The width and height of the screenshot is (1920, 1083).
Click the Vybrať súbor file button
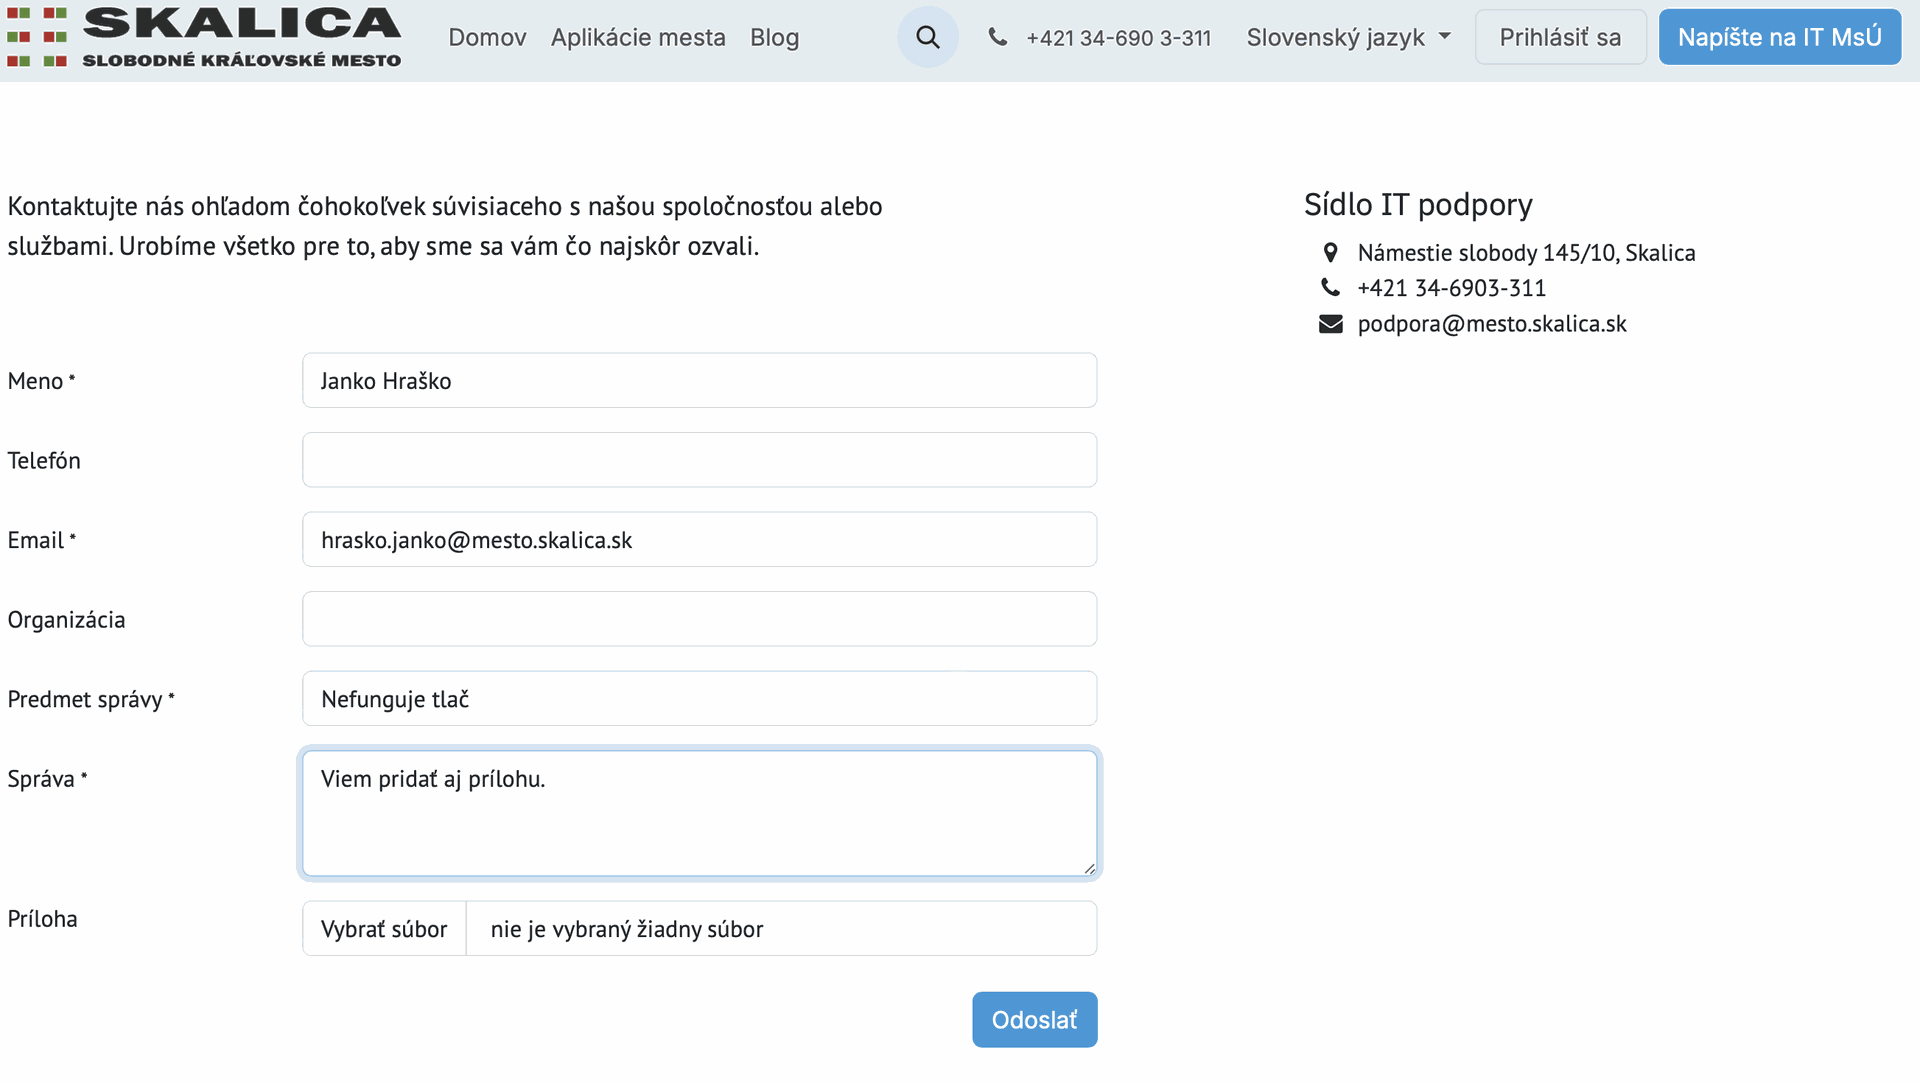pyautogui.click(x=384, y=929)
